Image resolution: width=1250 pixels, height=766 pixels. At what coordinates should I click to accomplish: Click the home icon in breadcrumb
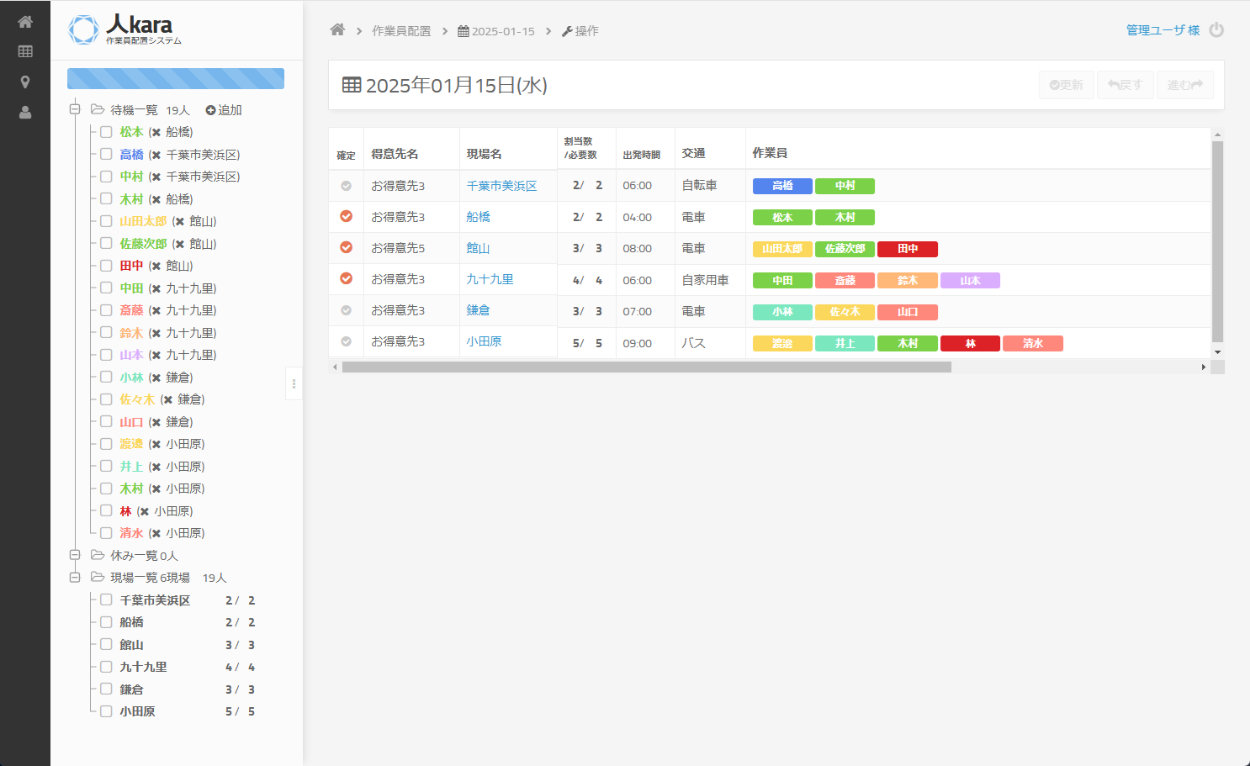(338, 30)
